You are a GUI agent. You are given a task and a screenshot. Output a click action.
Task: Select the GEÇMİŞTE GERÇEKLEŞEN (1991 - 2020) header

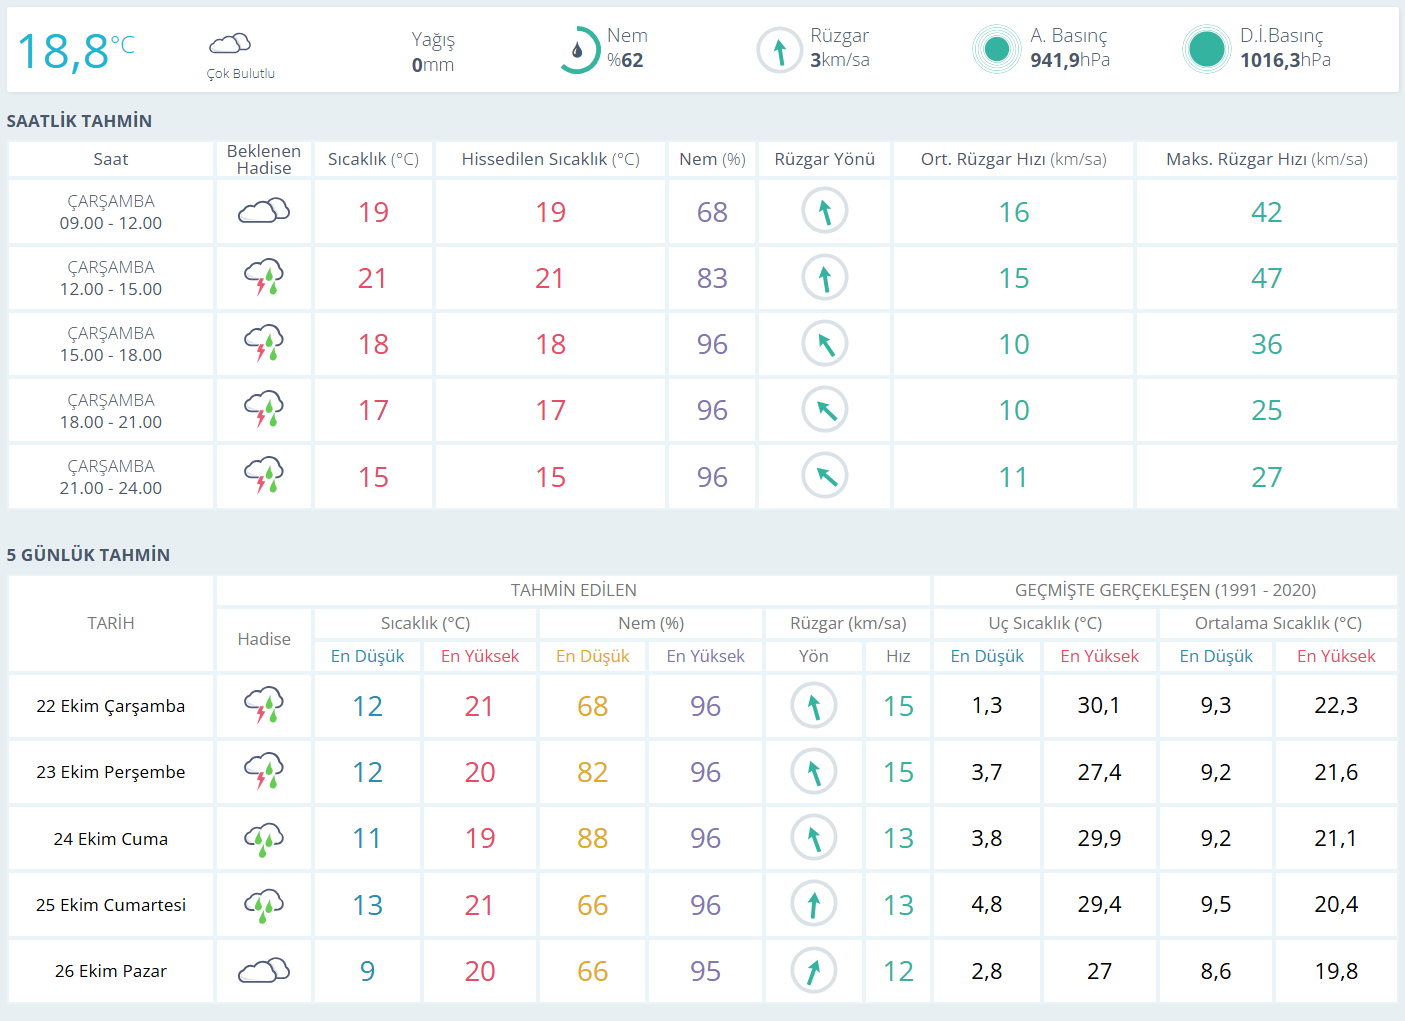(x=1165, y=590)
